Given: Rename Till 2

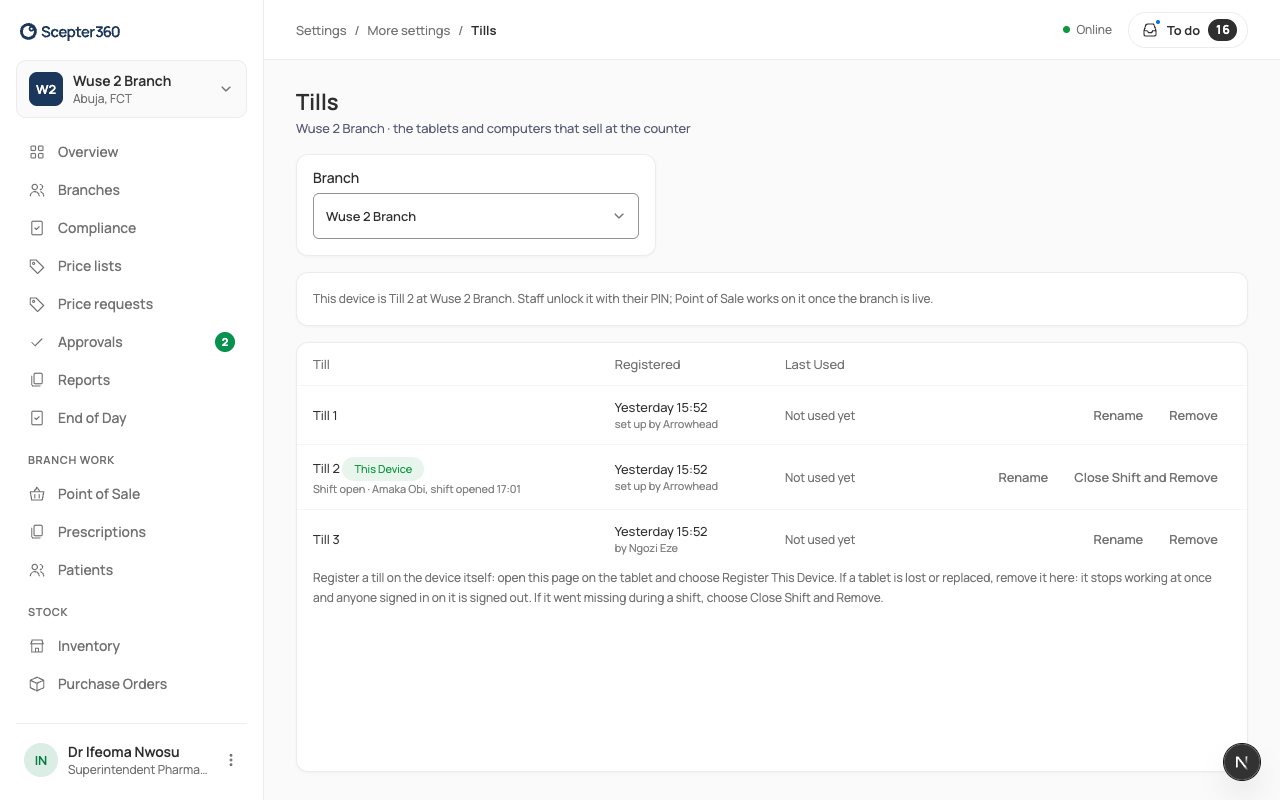Looking at the screenshot, I should pos(1023,478).
